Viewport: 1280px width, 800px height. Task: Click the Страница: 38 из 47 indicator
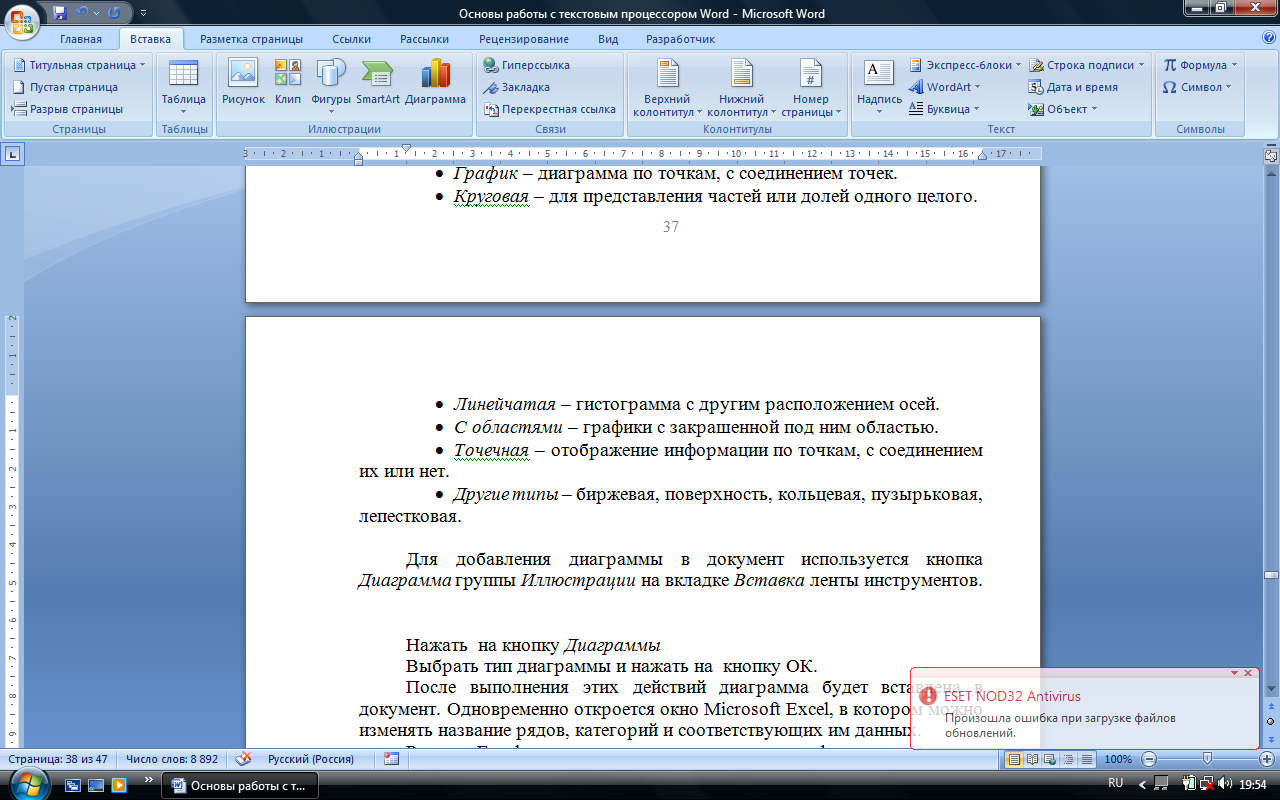point(58,759)
